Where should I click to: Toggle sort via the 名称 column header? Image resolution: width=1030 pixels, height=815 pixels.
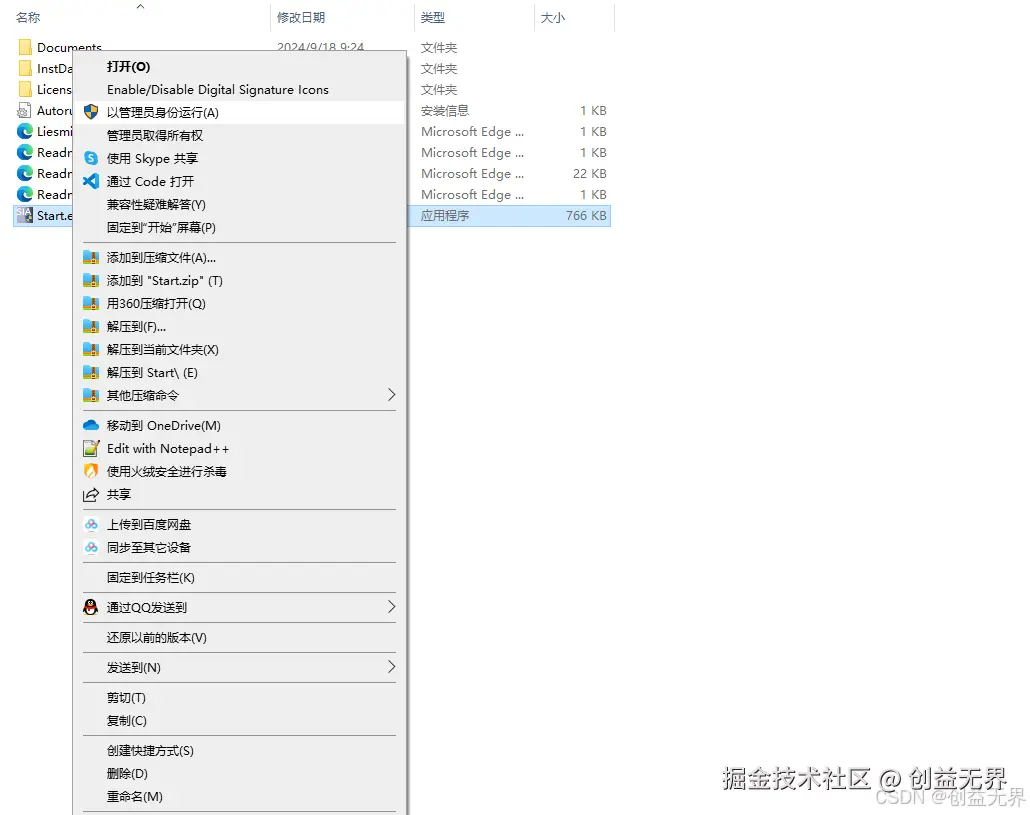(x=28, y=18)
